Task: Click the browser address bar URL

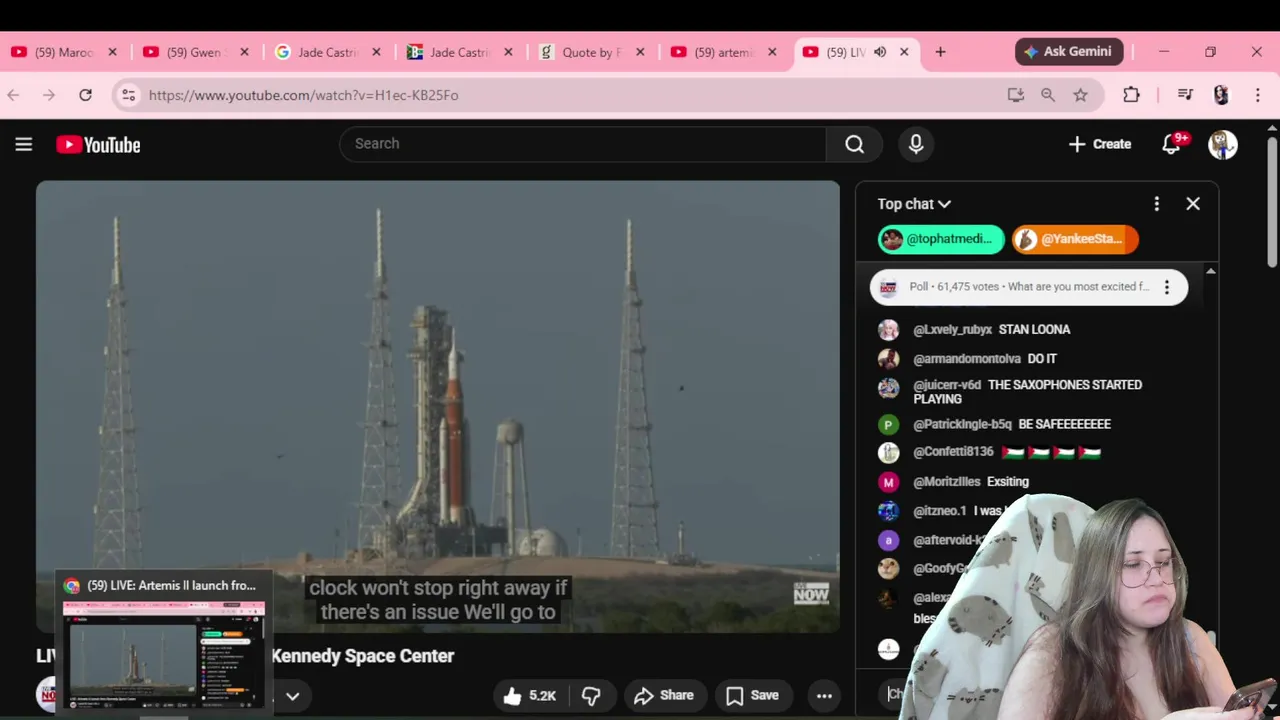Action: [x=303, y=95]
